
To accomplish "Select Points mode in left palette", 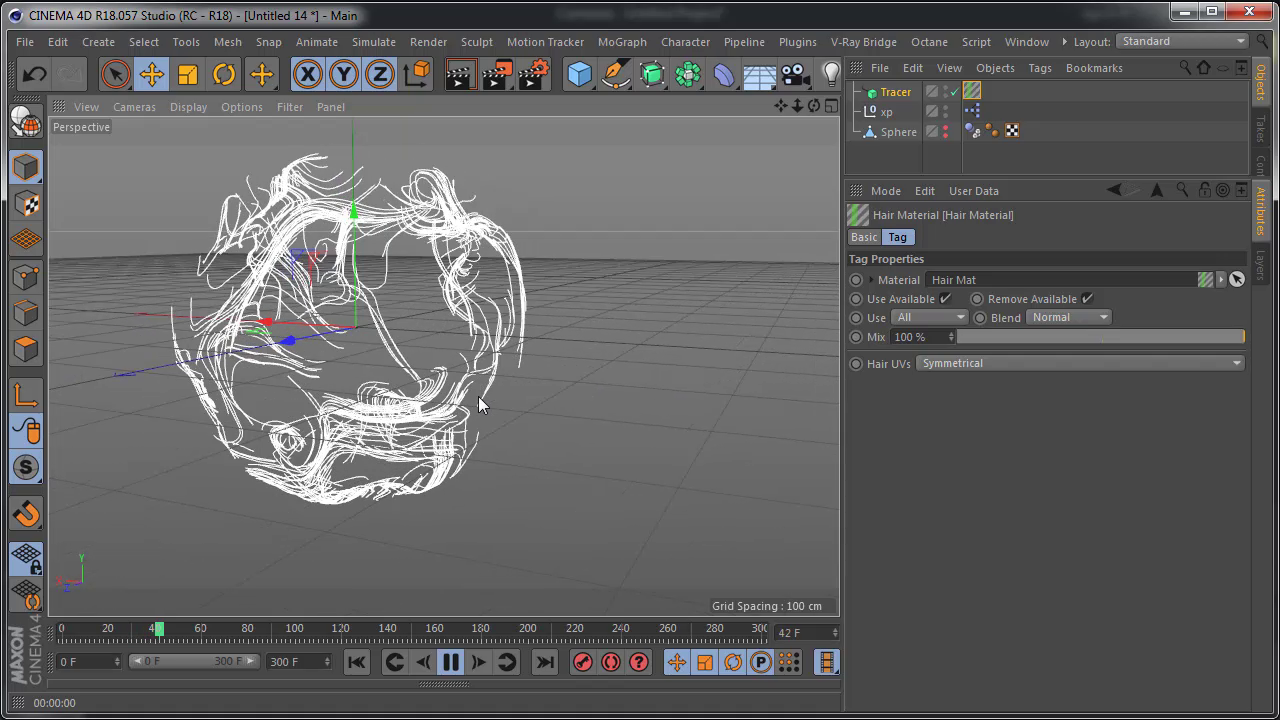I will [26, 277].
